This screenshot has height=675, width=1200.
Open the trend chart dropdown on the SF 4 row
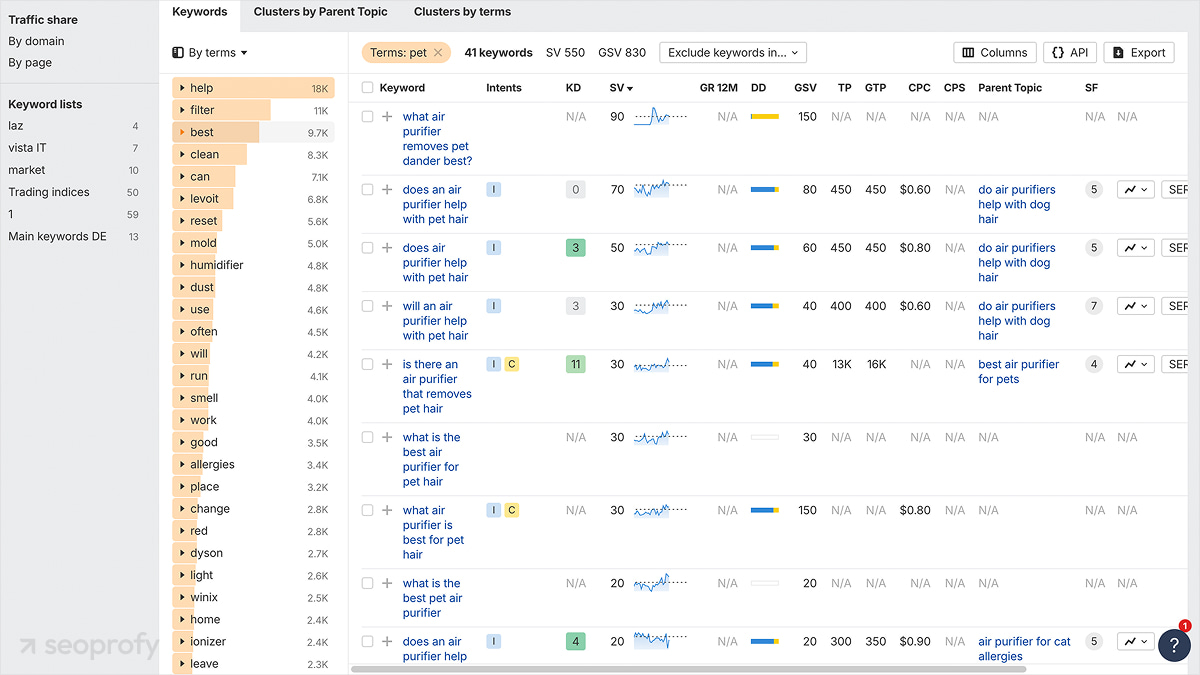1136,364
